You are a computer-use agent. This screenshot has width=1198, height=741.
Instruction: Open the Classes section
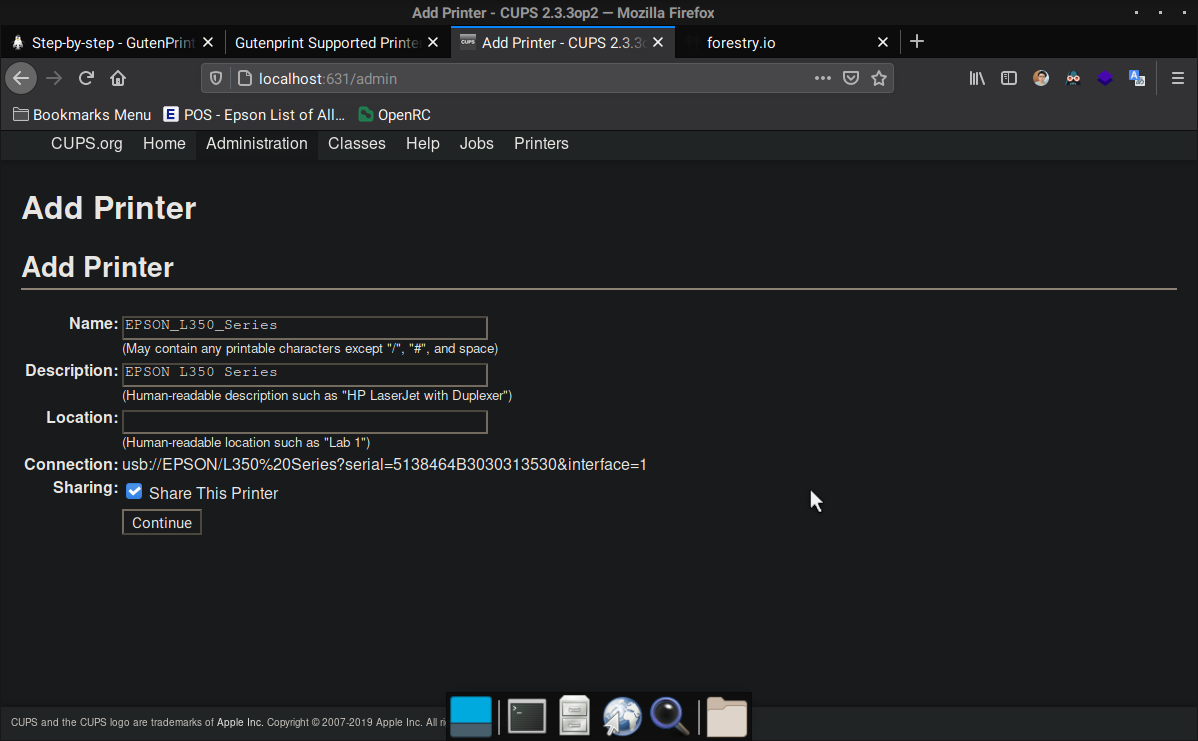[357, 144]
